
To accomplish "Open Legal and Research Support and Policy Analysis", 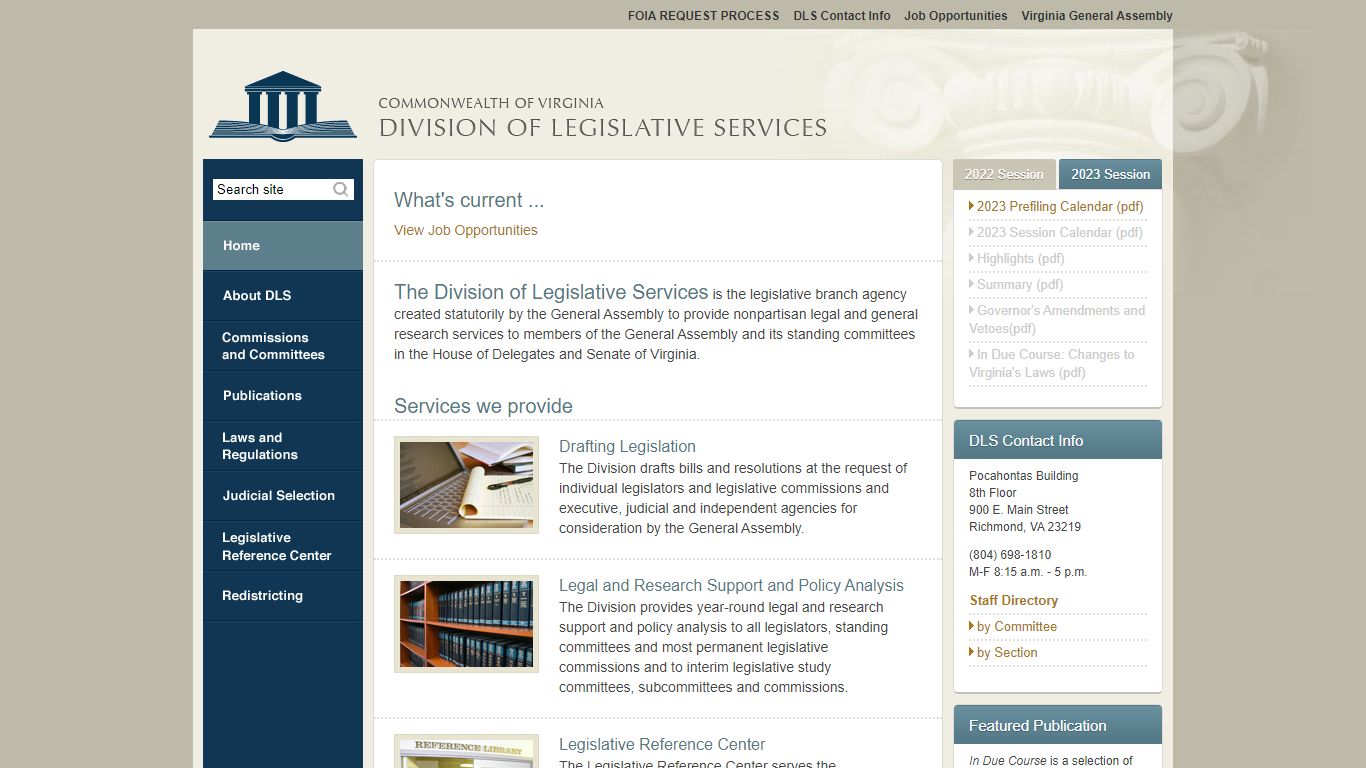I will [x=731, y=585].
